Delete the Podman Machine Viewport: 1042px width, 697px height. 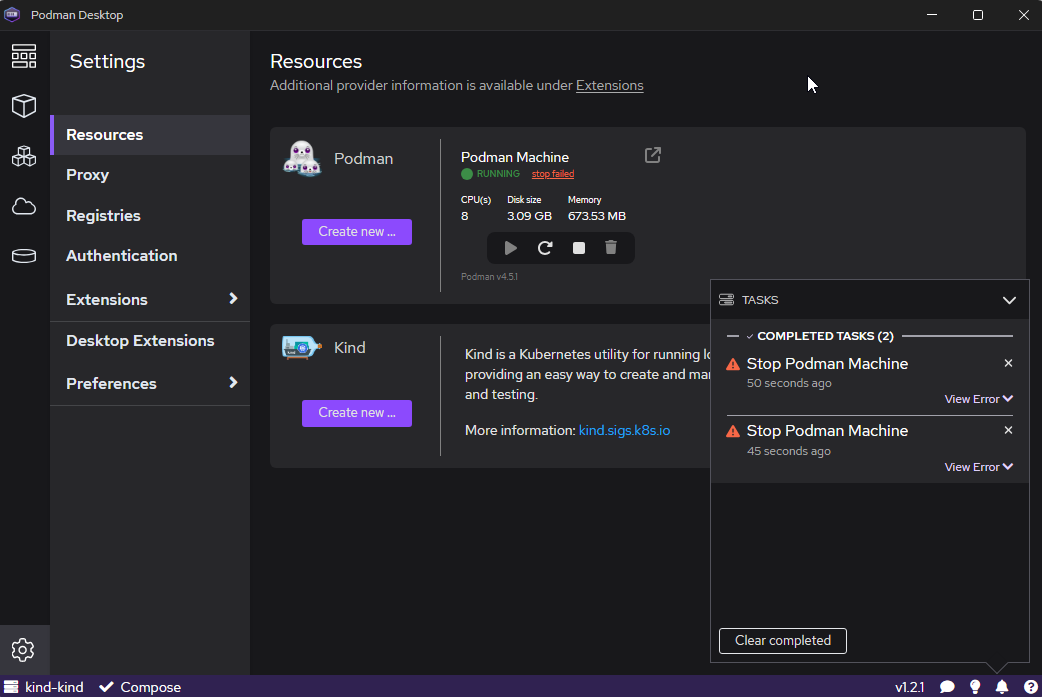tap(611, 247)
